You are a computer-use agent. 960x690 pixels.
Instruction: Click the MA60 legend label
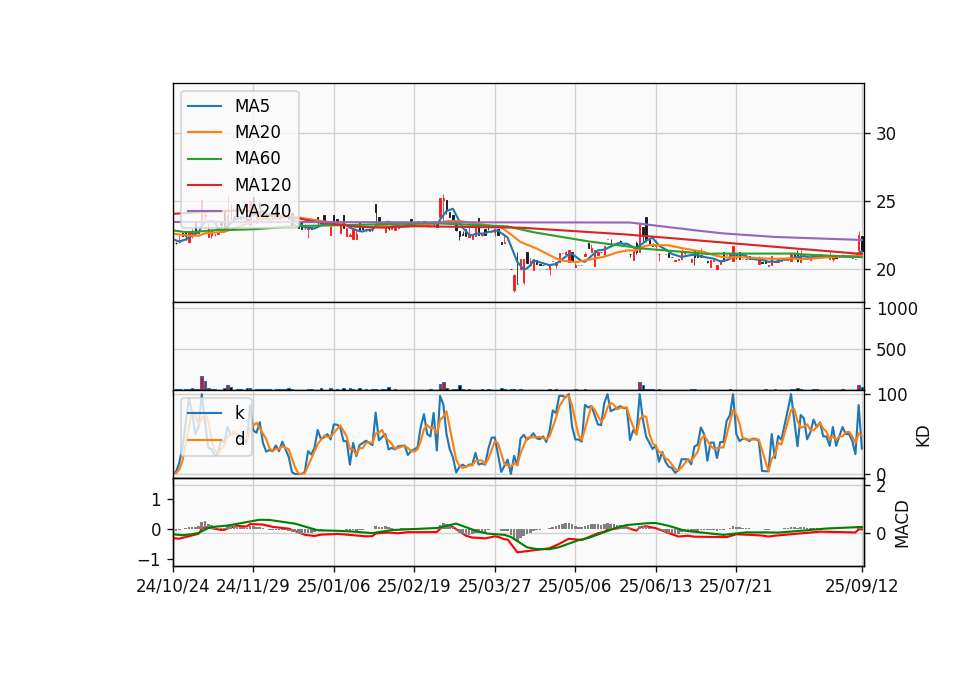[258, 159]
